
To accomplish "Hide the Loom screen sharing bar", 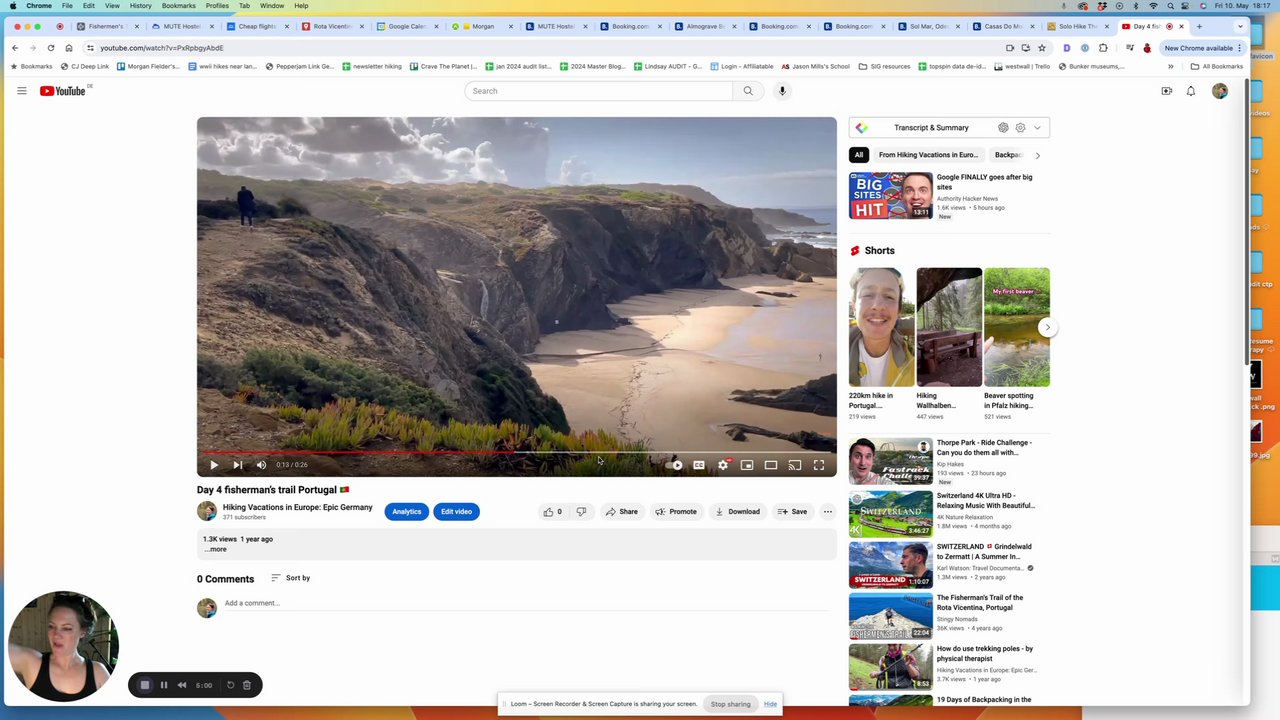I will 770,704.
